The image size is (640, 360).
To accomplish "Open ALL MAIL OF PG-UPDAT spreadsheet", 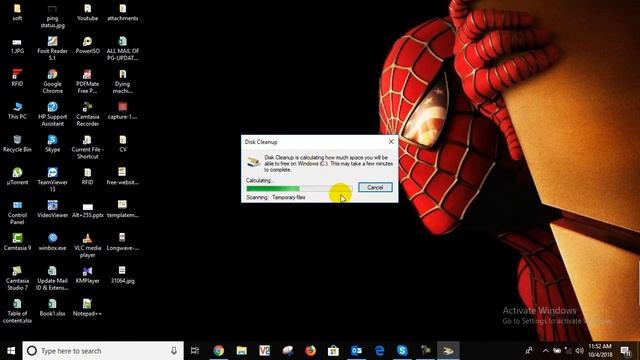I will (122, 49).
